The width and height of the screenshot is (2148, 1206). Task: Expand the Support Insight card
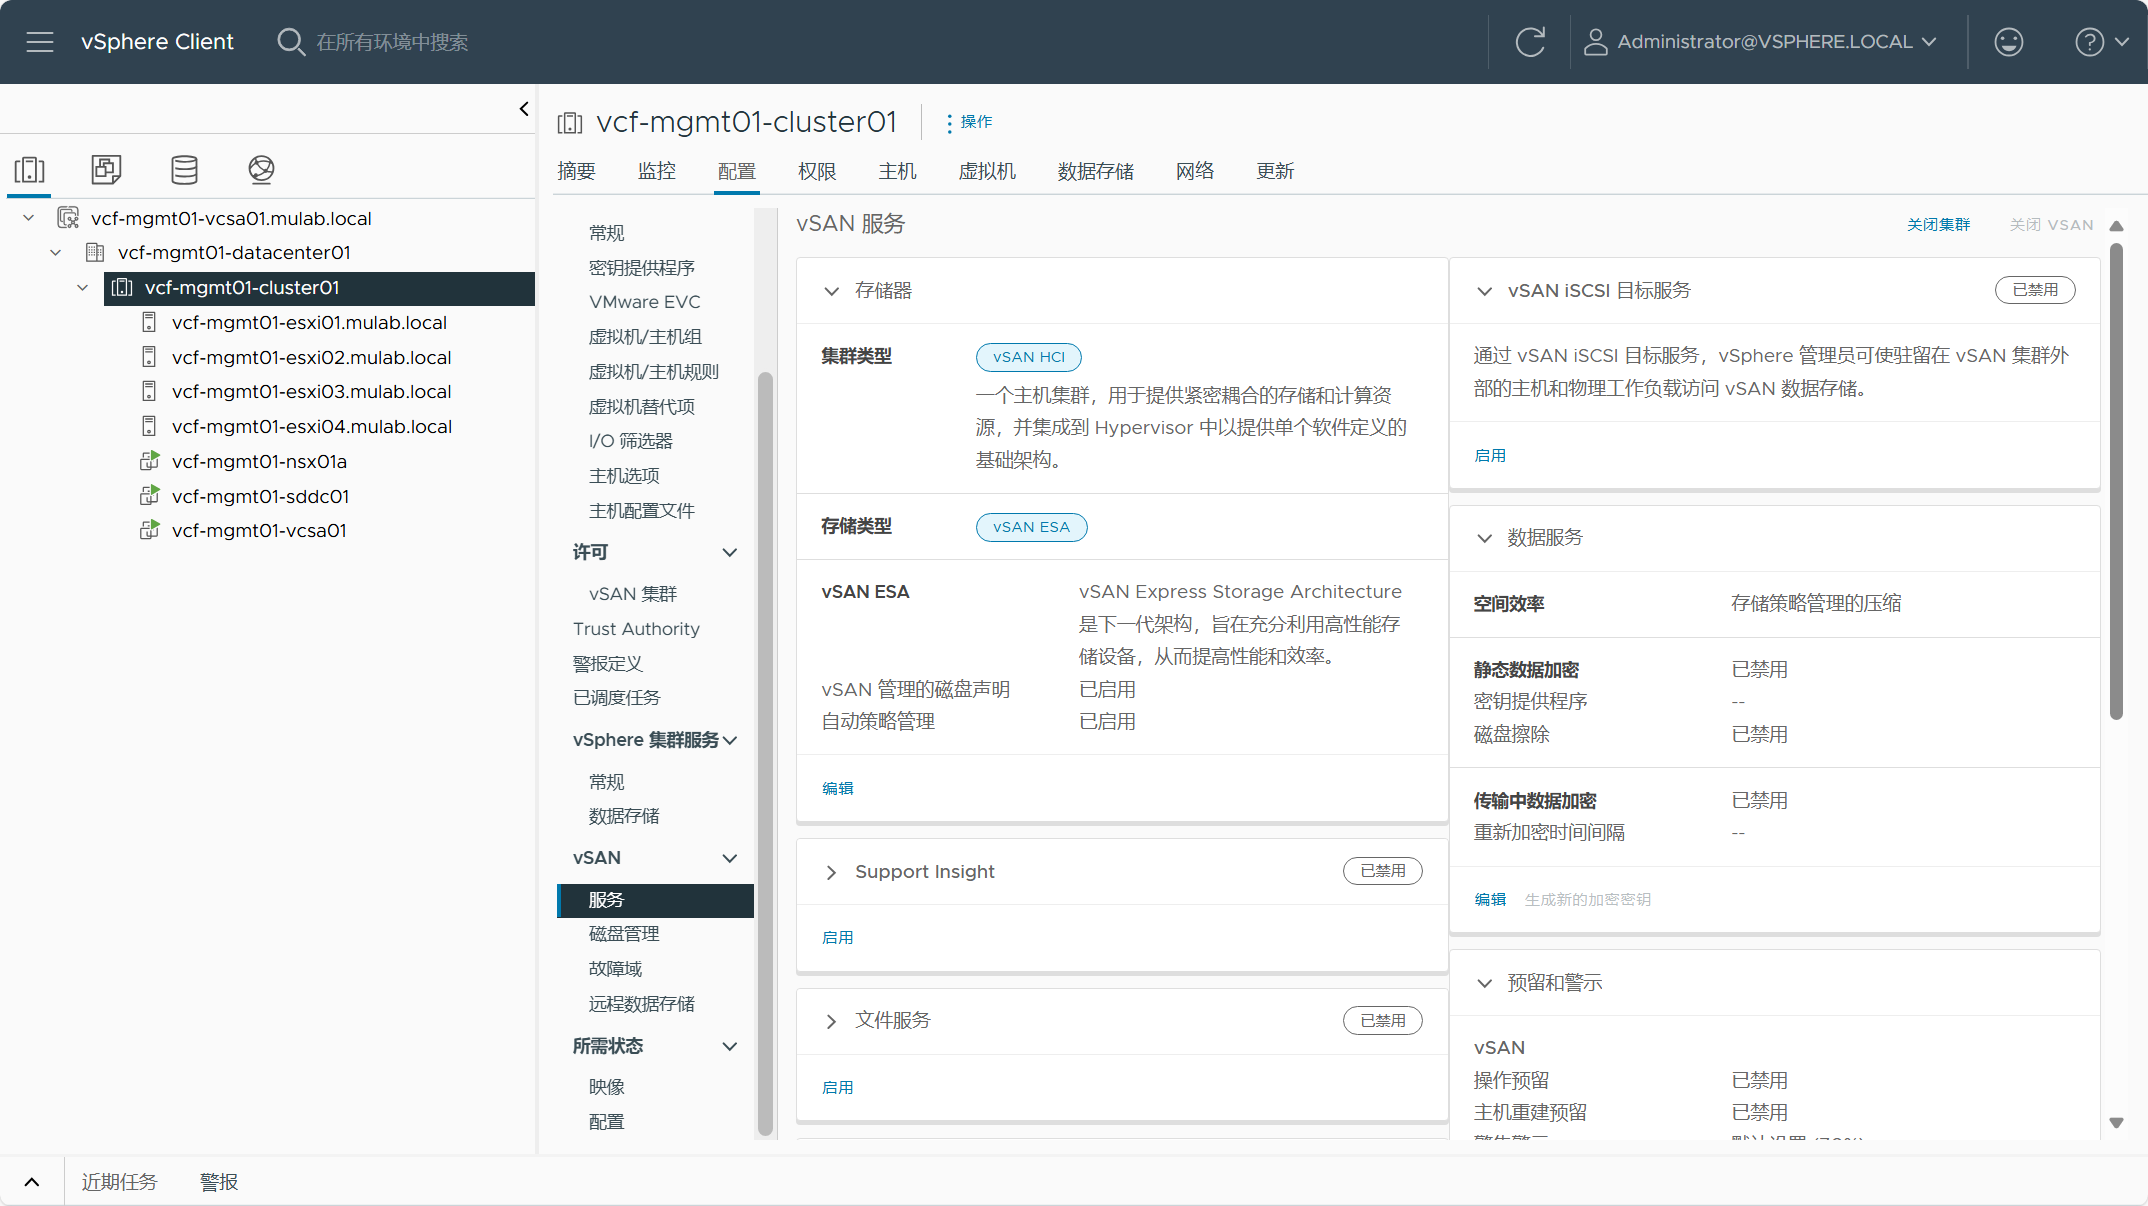831,872
